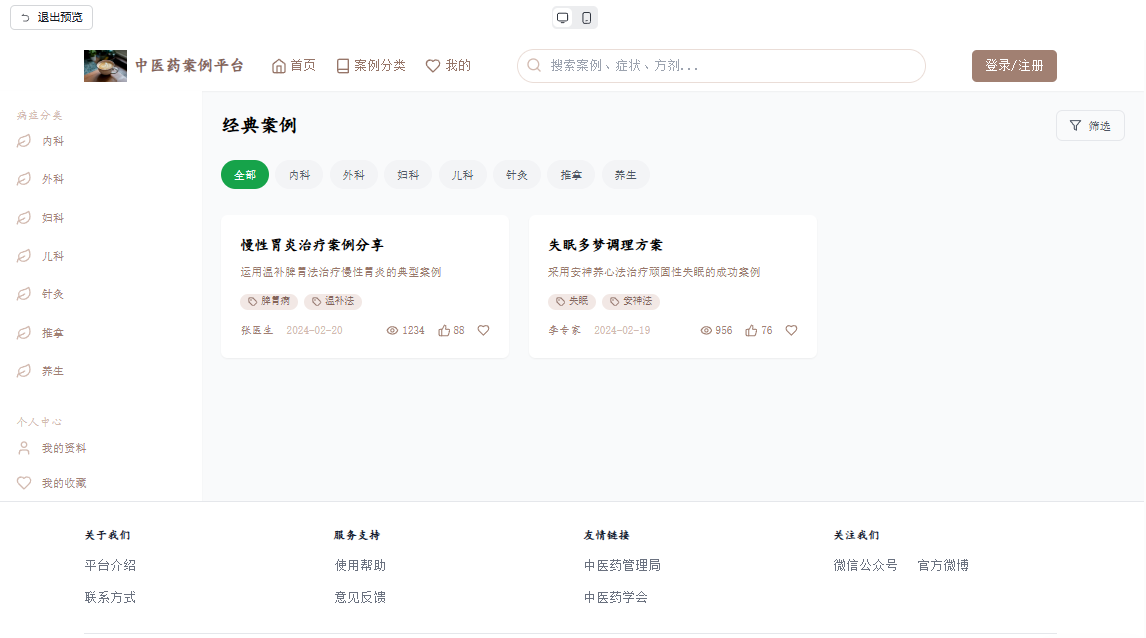Click the leaf icon beside sidebar 针灸

(24, 294)
